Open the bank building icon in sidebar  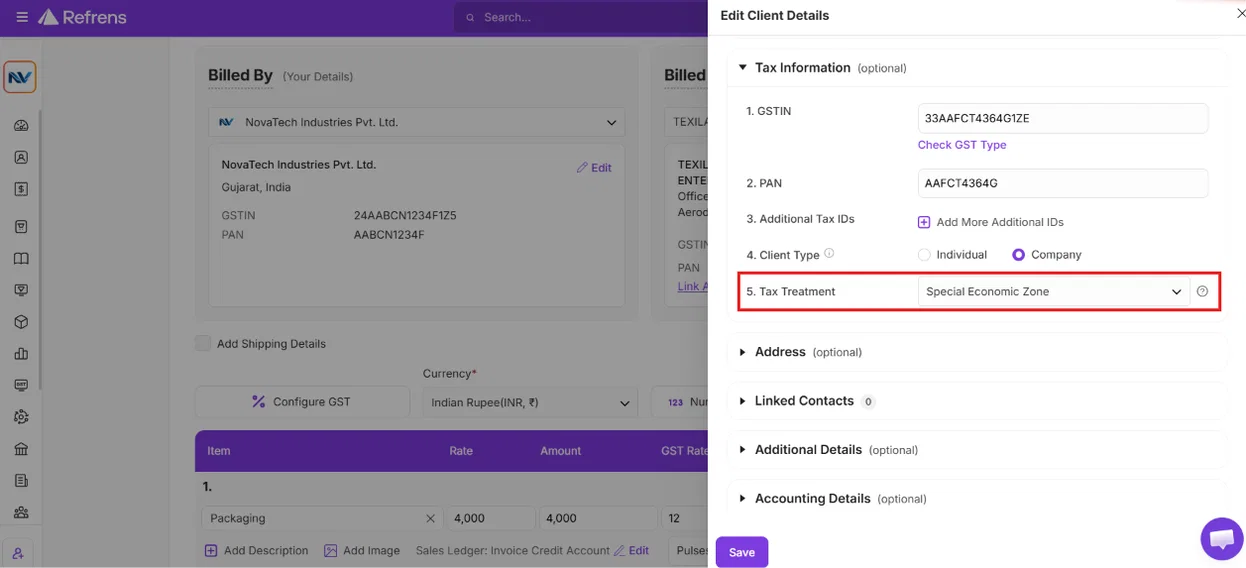click(x=21, y=449)
